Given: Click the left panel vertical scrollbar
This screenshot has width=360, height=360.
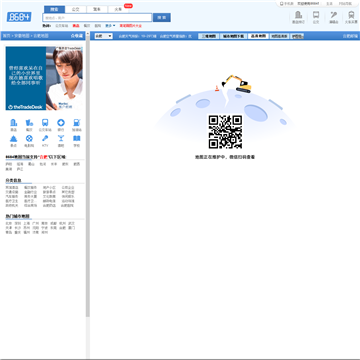Looking at the screenshot, I should [x=88, y=177].
